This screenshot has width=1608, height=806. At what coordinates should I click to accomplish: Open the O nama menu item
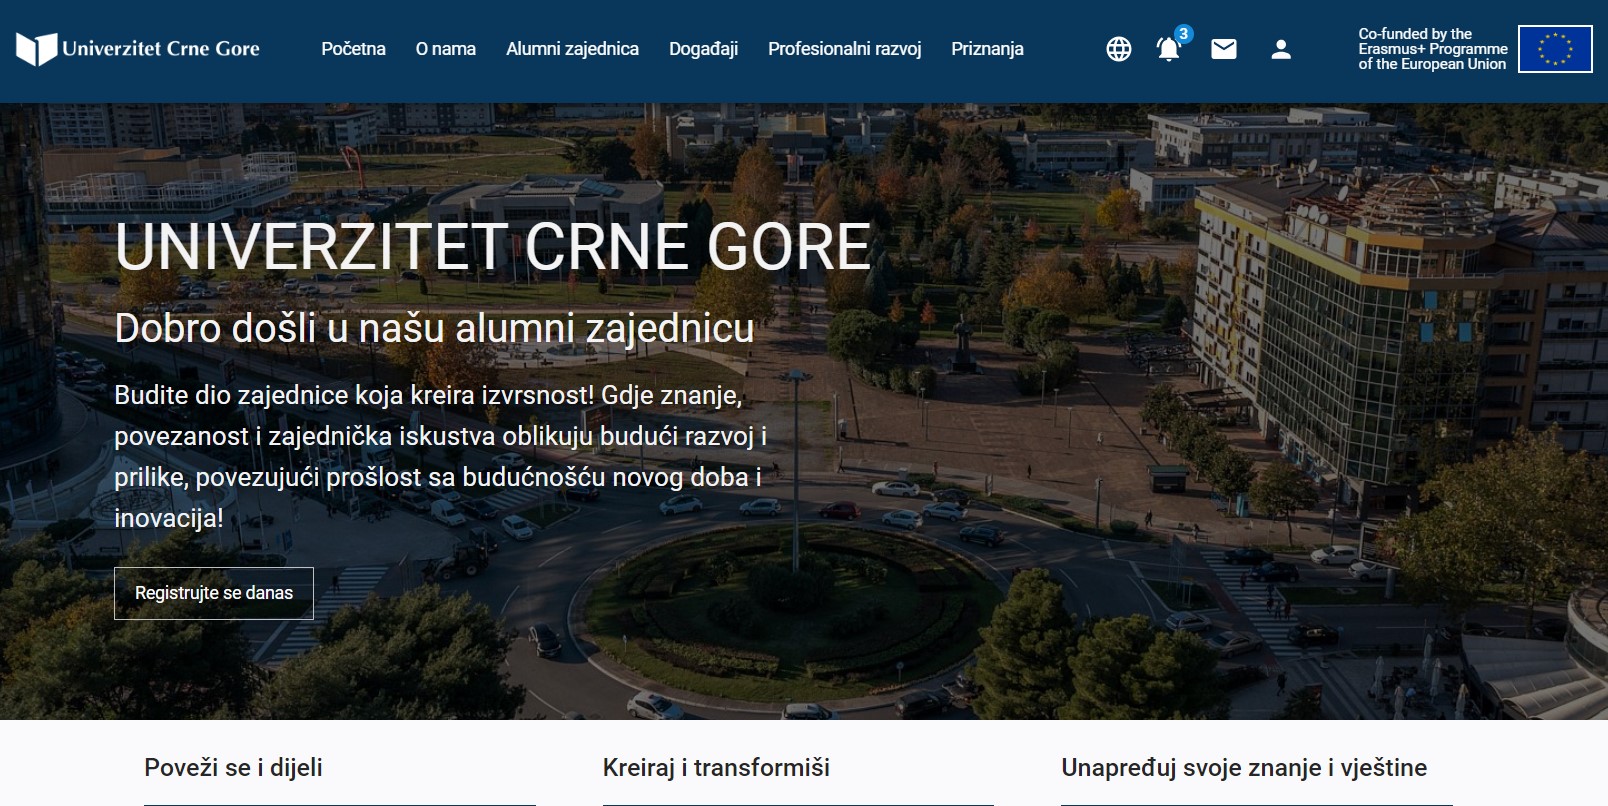[446, 49]
